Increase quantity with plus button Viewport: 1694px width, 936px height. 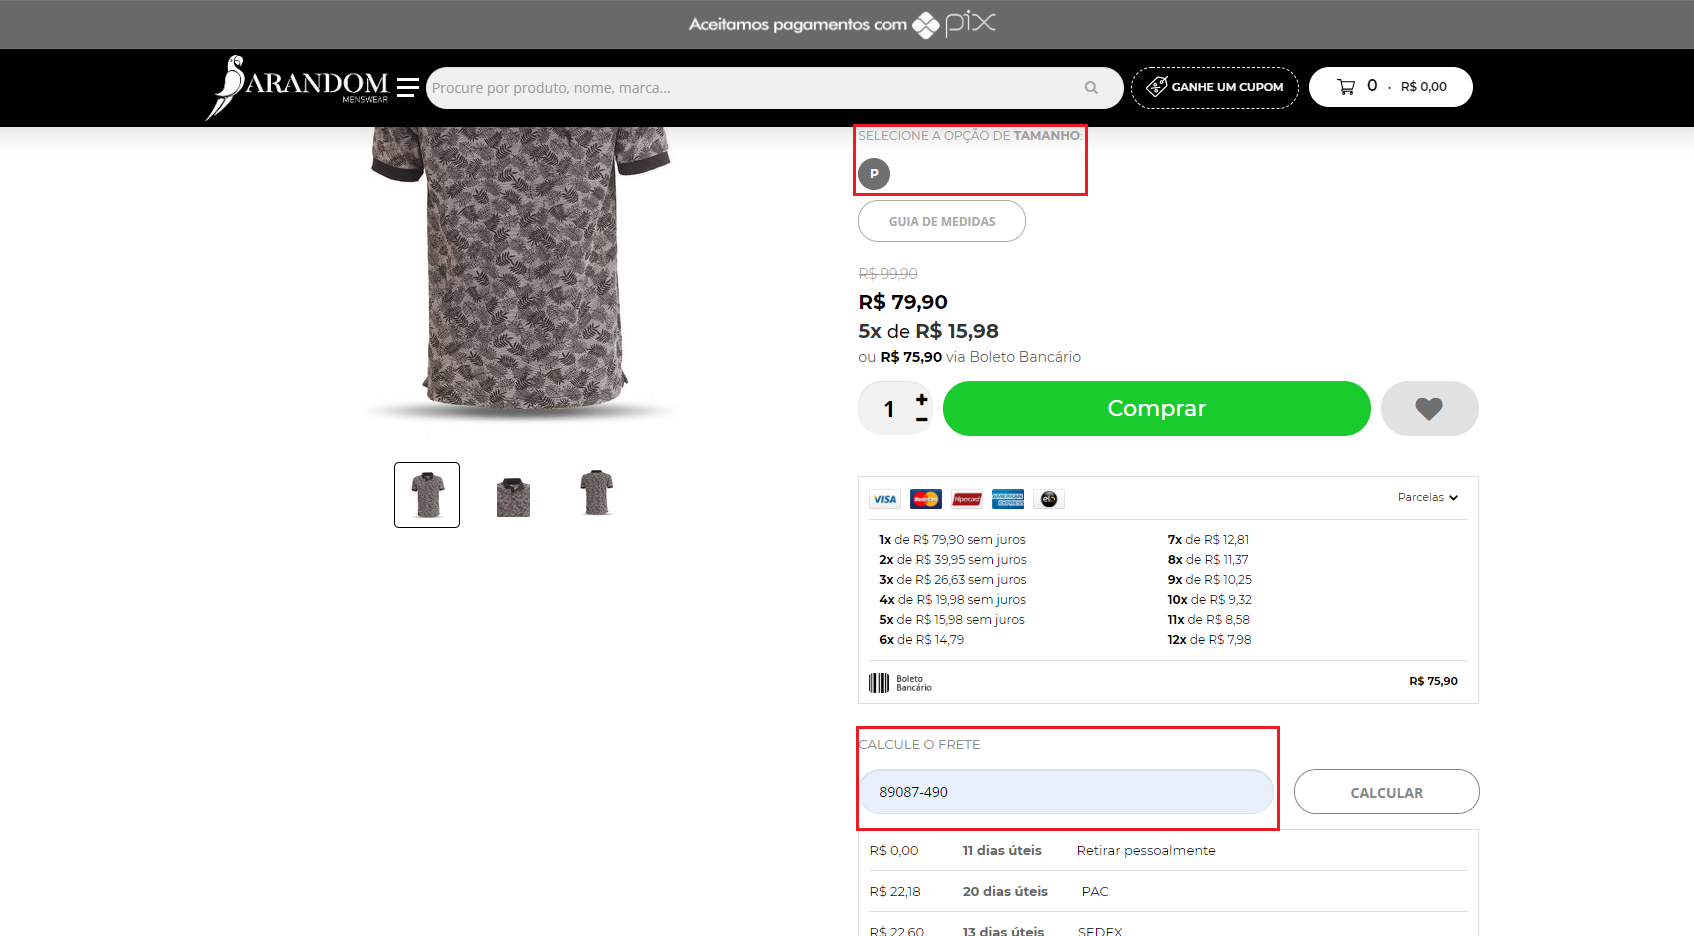point(921,399)
